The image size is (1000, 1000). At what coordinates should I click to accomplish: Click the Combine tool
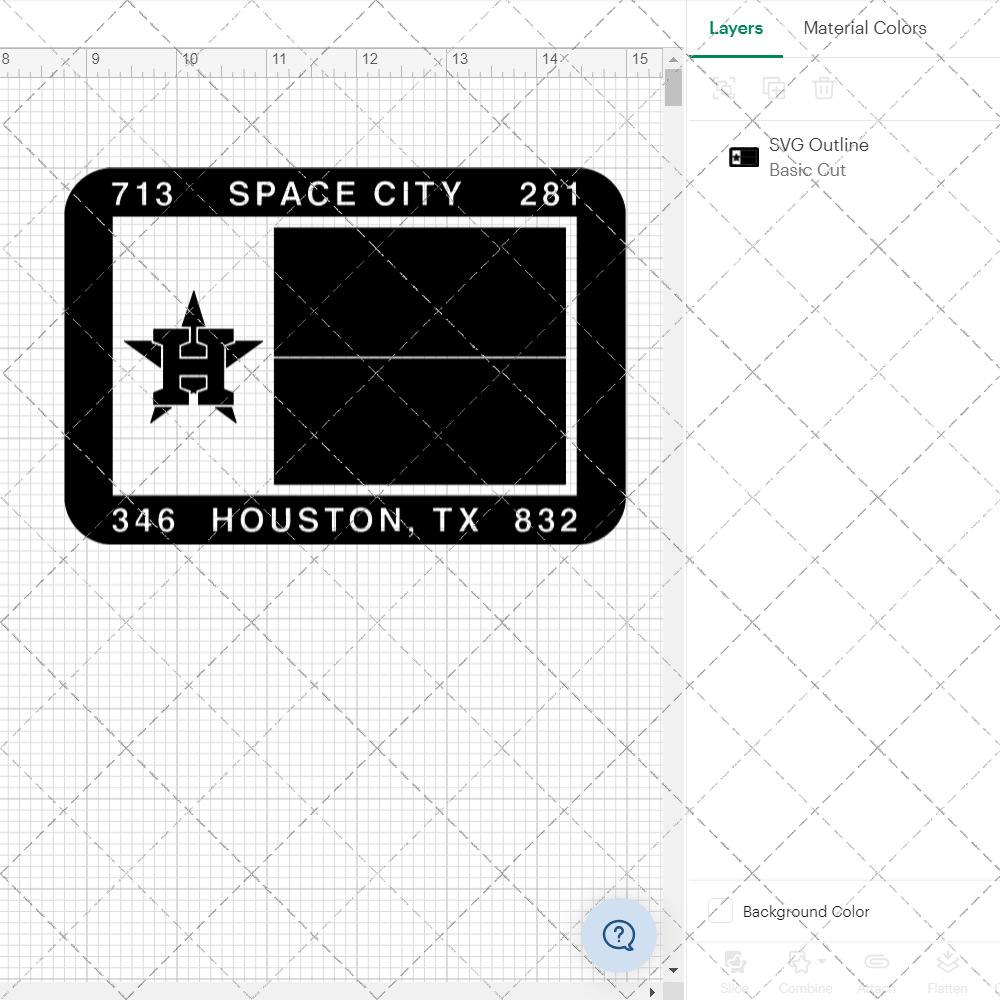(x=804, y=971)
